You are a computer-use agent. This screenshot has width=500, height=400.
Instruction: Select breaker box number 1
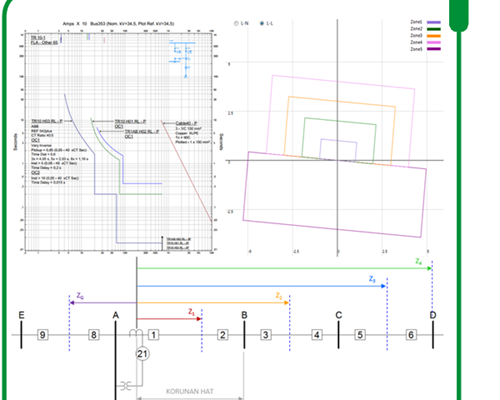(153, 335)
